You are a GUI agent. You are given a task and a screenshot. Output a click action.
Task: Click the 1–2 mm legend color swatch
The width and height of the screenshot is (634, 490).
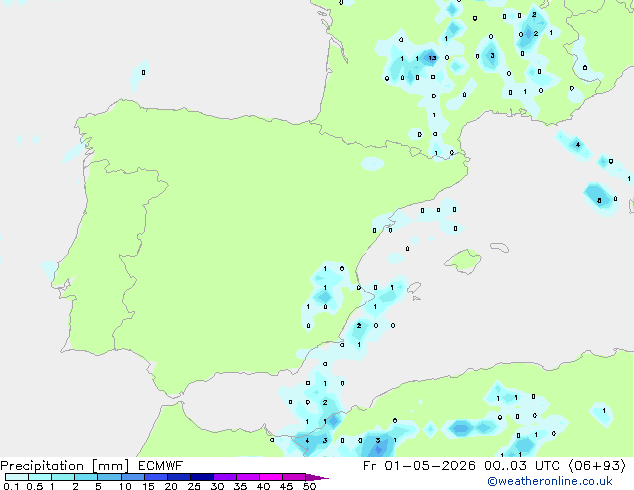[x=63, y=477]
